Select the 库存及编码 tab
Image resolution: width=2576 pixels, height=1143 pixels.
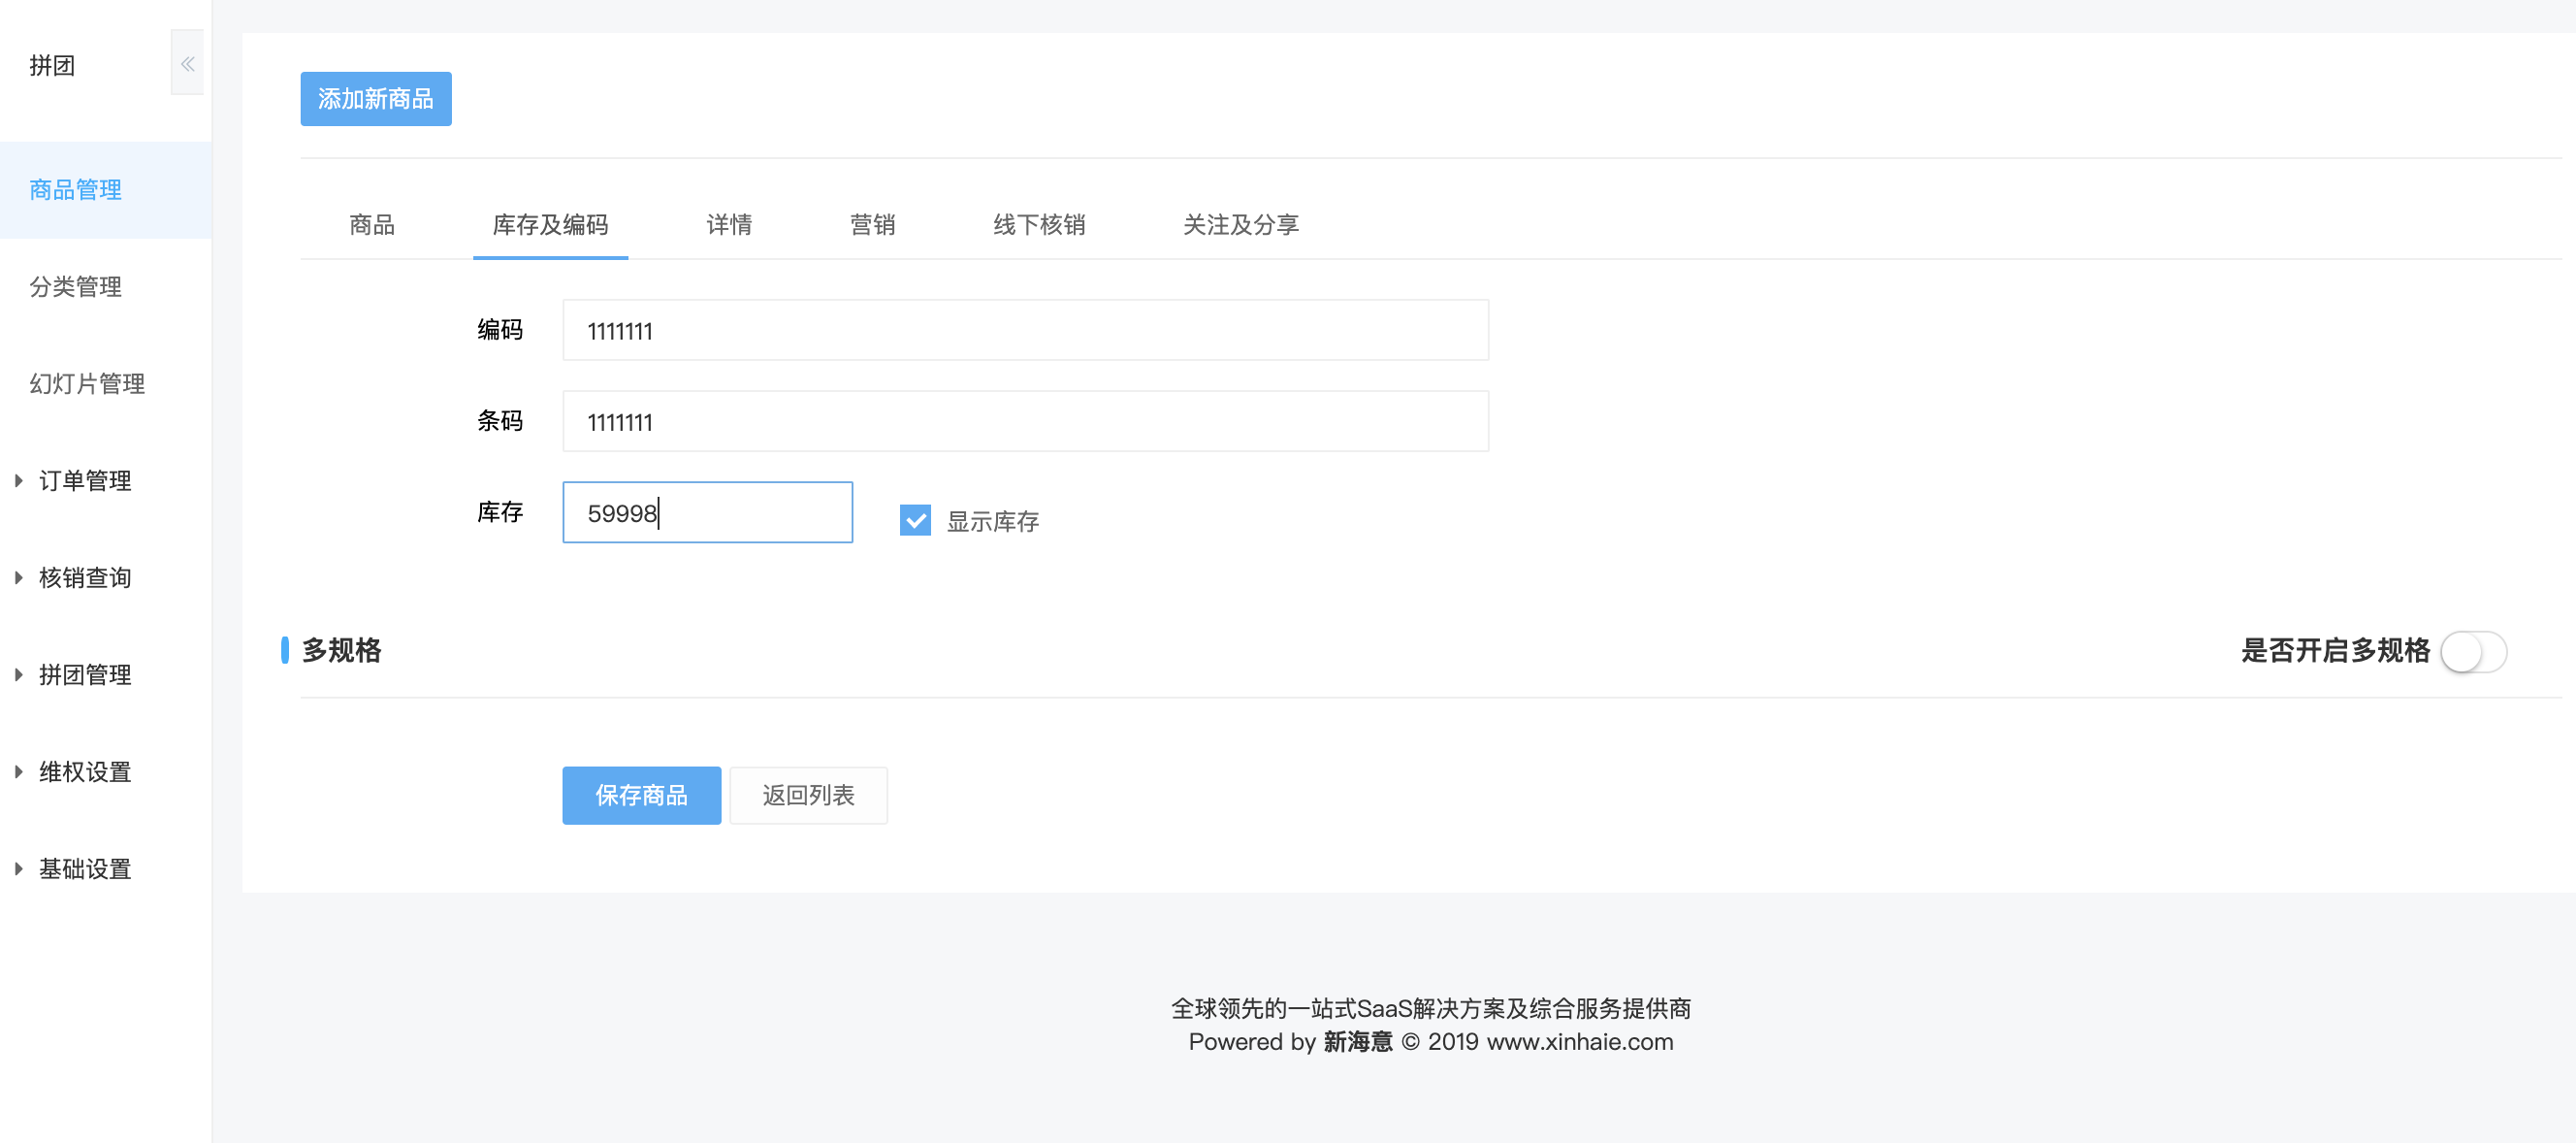550,225
